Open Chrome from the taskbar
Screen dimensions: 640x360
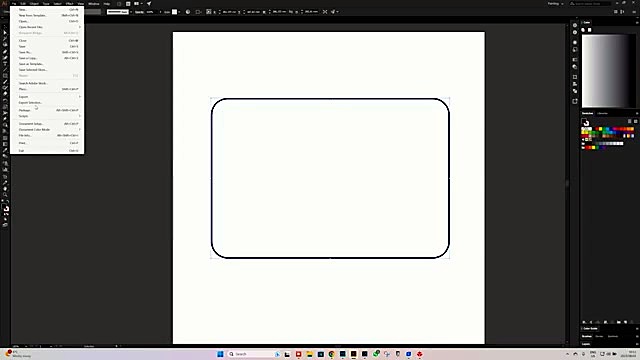tap(331, 354)
